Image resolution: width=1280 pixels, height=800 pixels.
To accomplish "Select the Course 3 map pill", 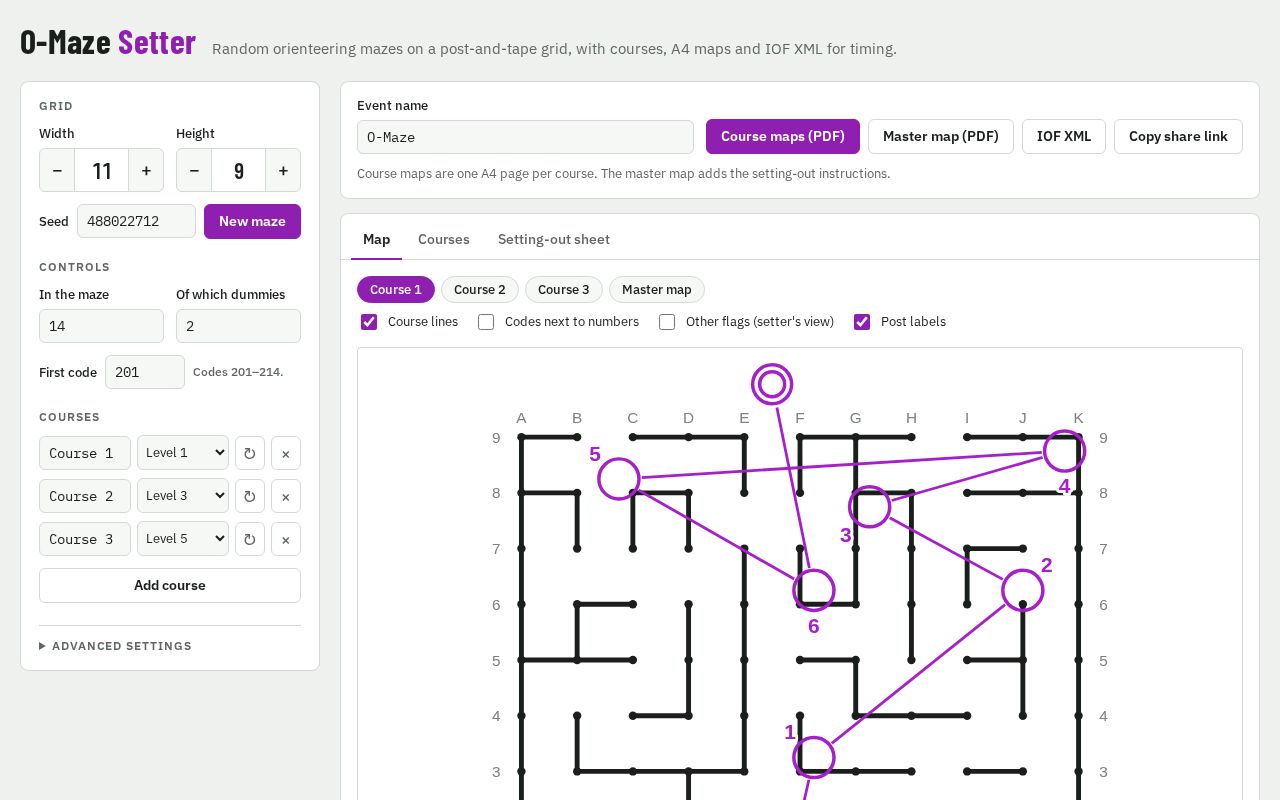I will 564,290.
